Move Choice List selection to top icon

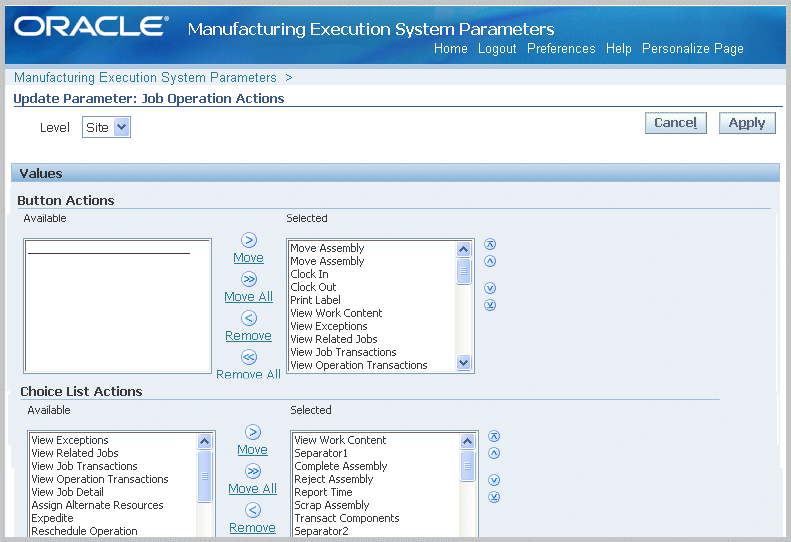(494, 436)
